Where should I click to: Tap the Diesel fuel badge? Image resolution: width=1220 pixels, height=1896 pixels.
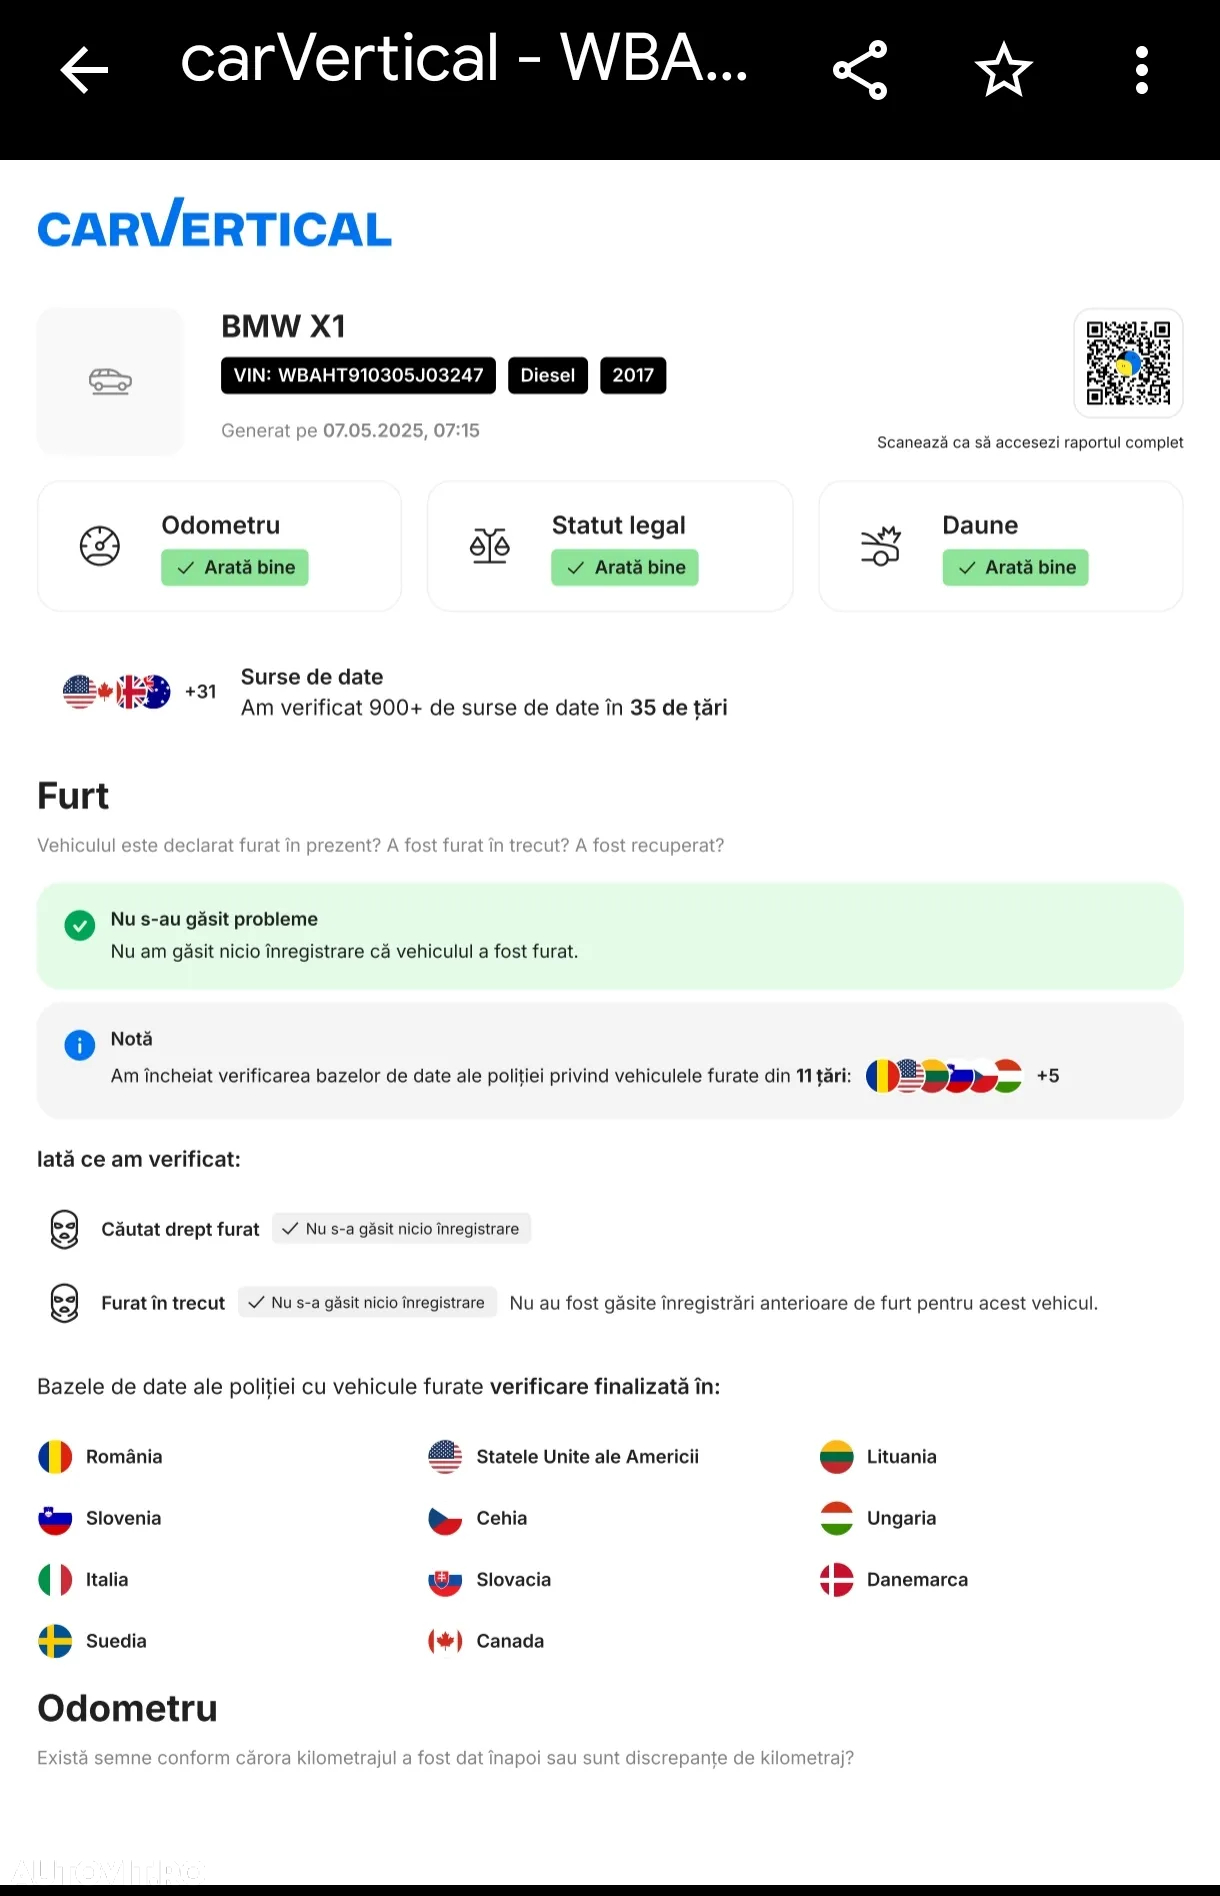coord(548,375)
